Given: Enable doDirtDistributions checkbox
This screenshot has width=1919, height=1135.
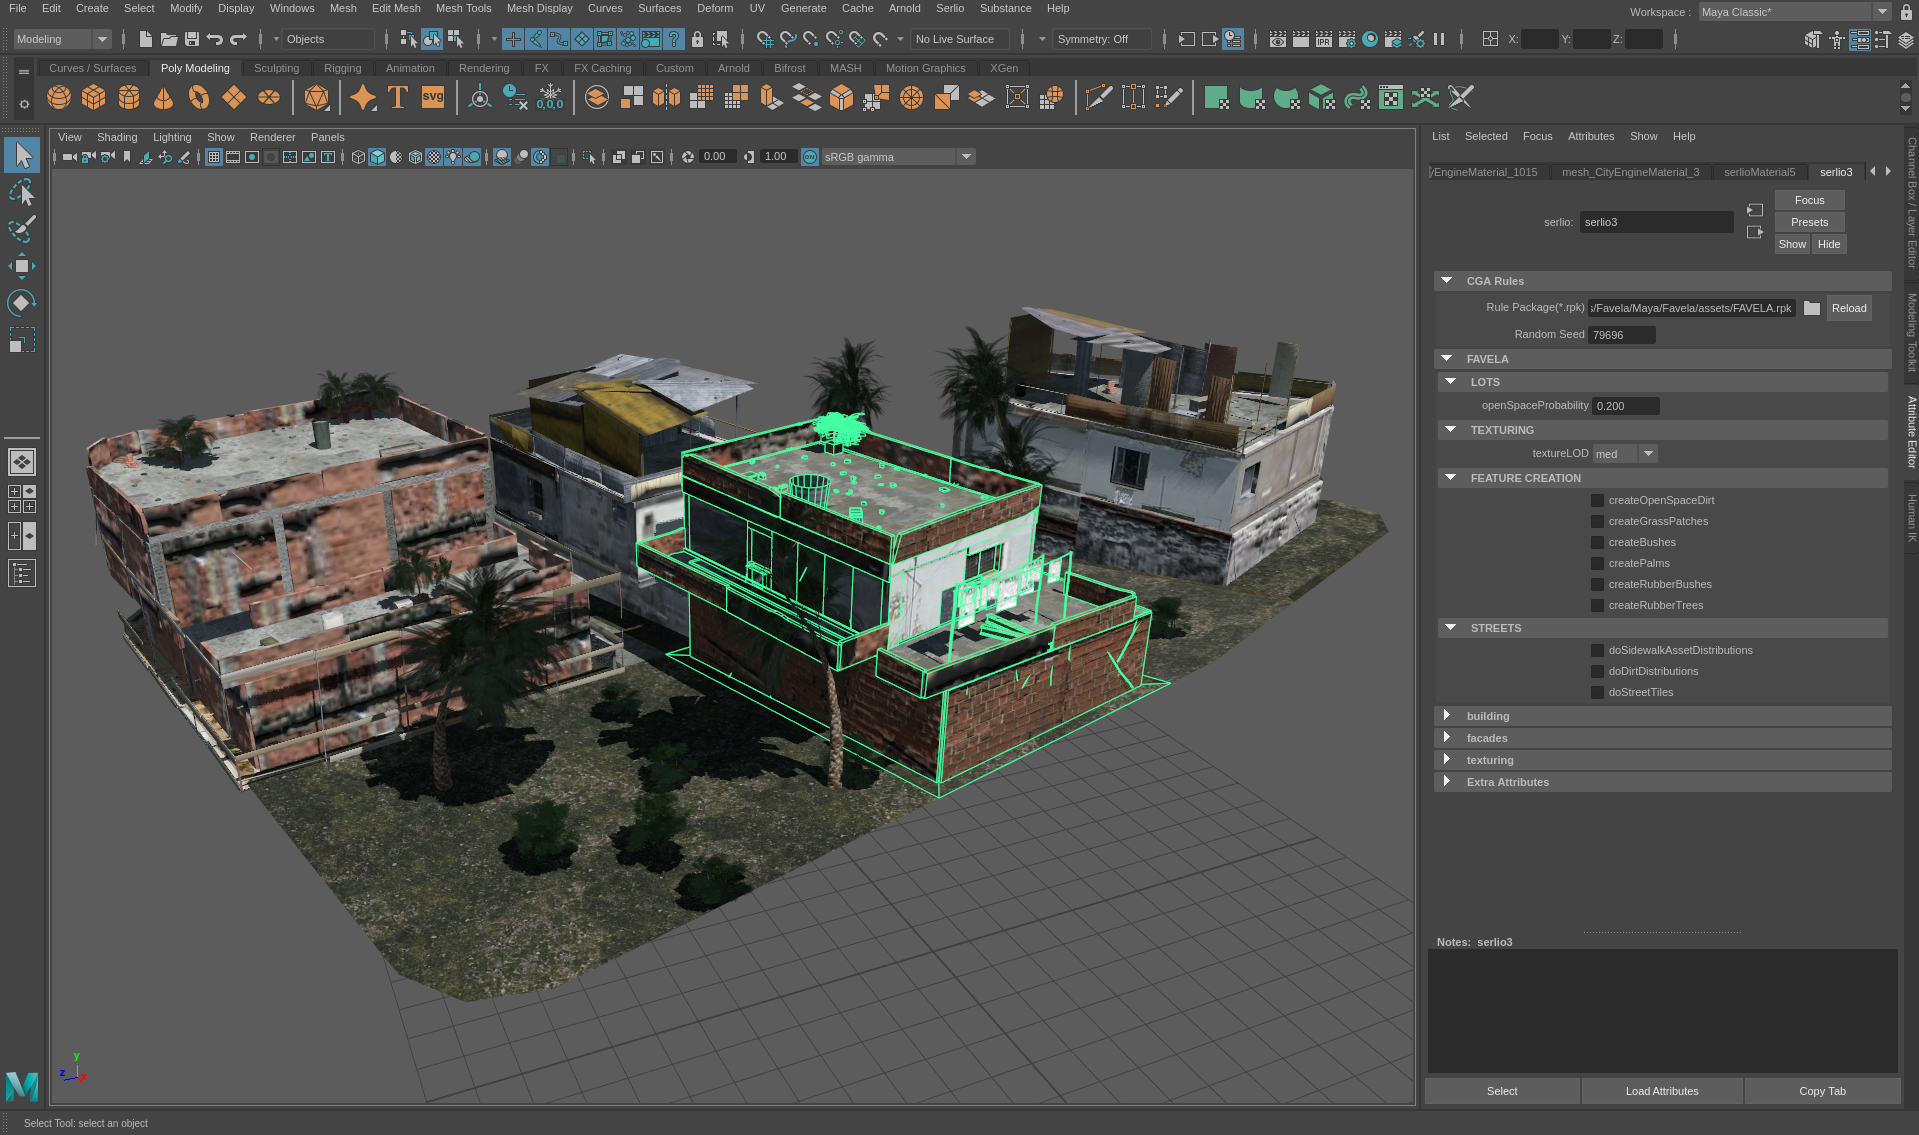Looking at the screenshot, I should pos(1597,671).
